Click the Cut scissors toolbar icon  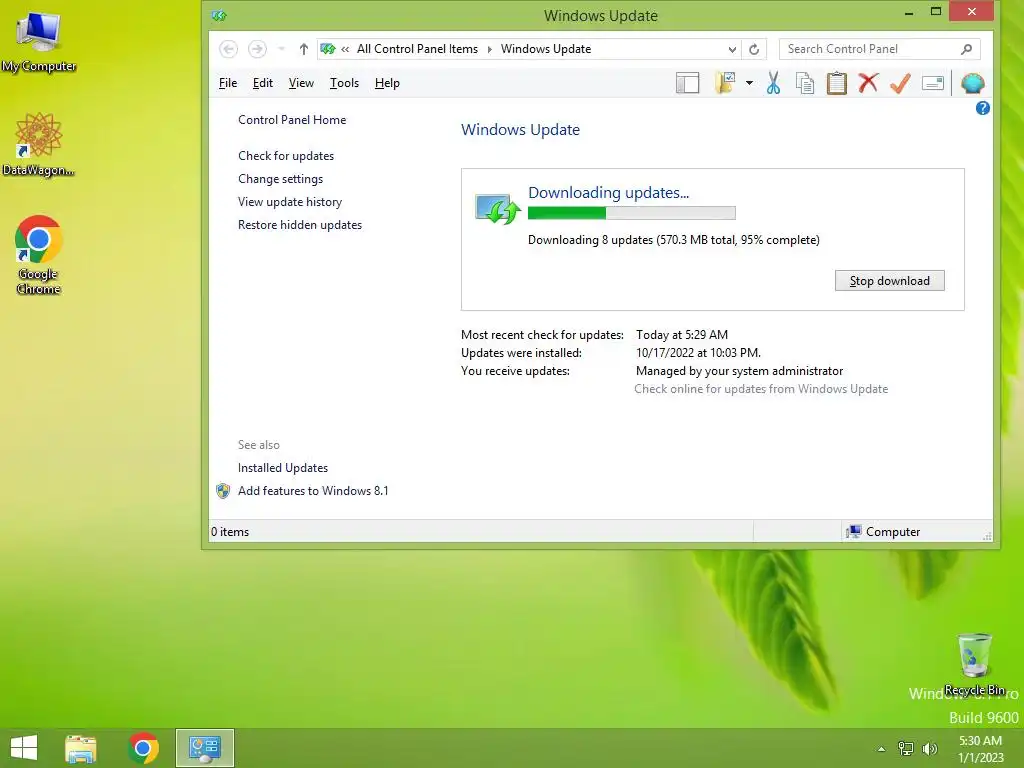point(773,83)
